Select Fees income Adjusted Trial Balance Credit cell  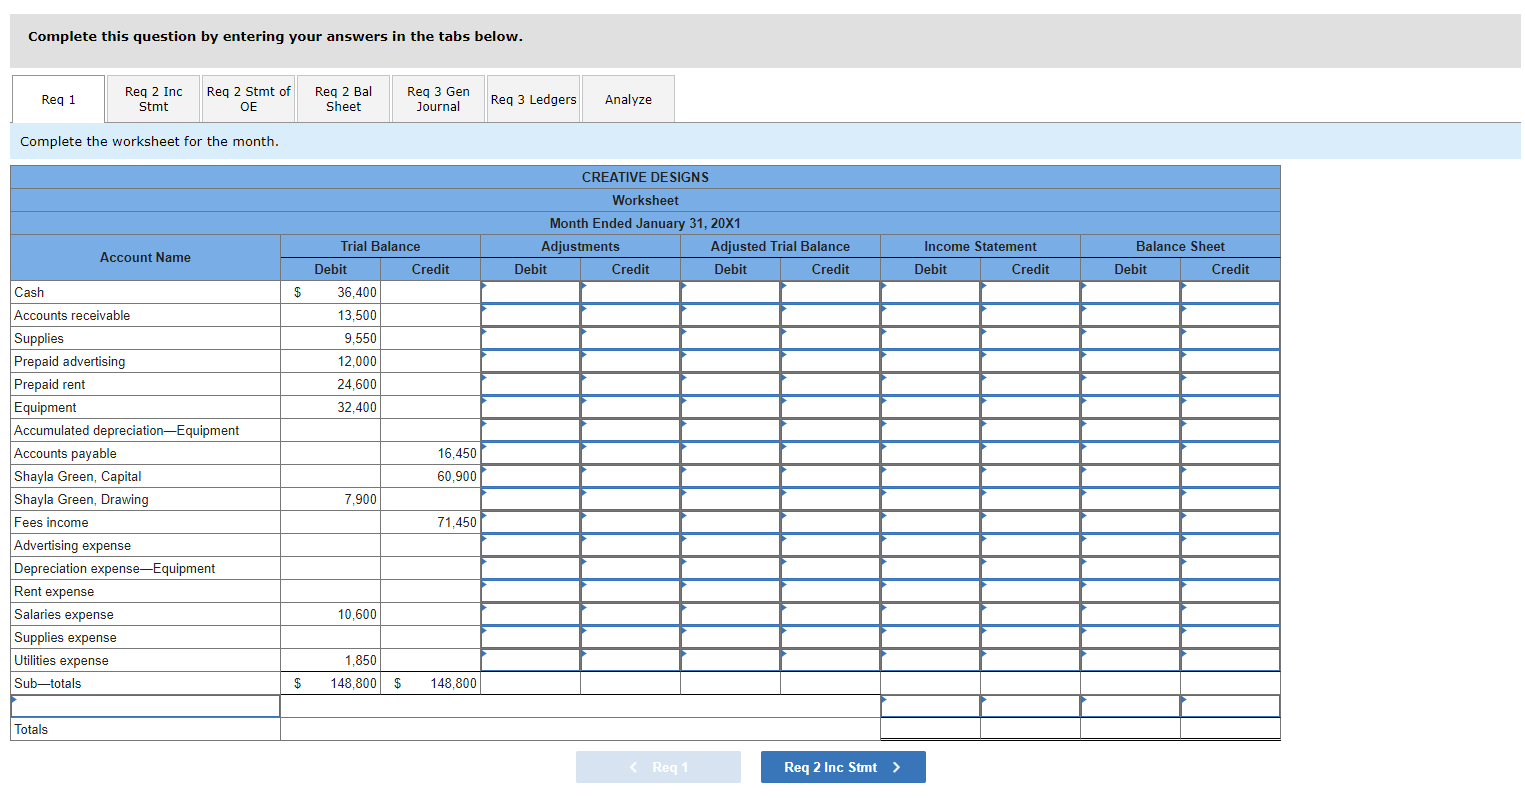click(830, 522)
